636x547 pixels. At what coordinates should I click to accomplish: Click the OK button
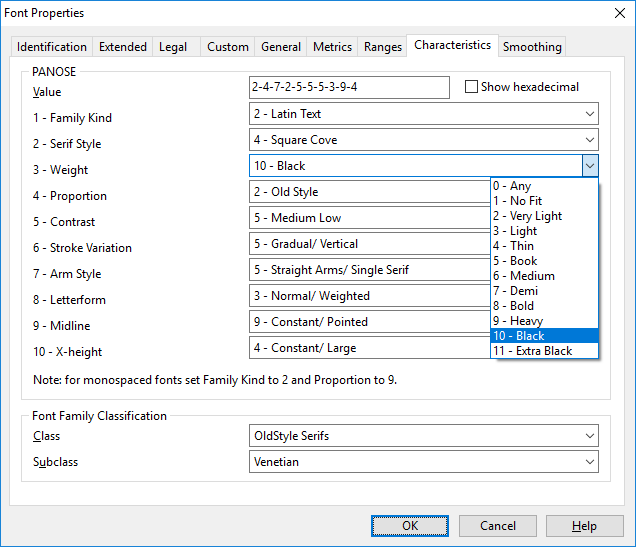[410, 526]
